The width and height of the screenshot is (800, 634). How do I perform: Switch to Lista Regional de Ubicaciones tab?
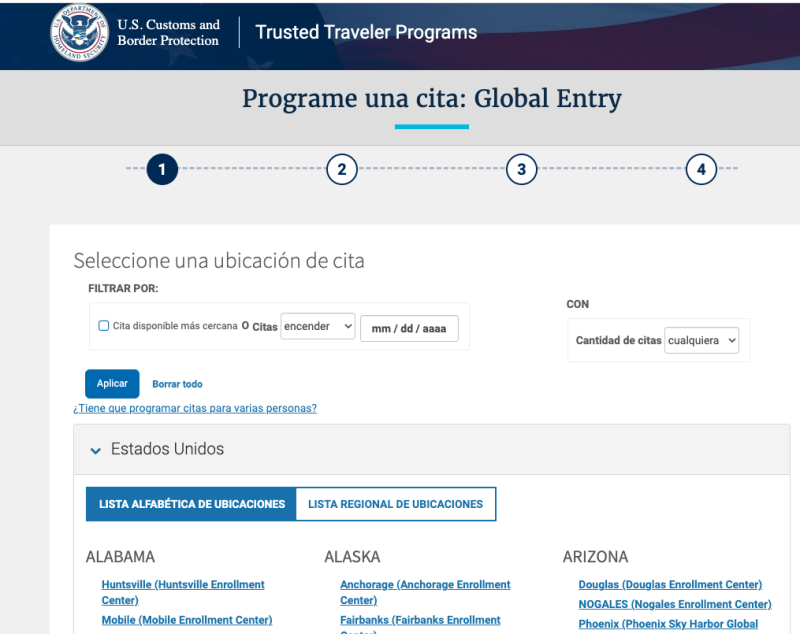(x=395, y=504)
